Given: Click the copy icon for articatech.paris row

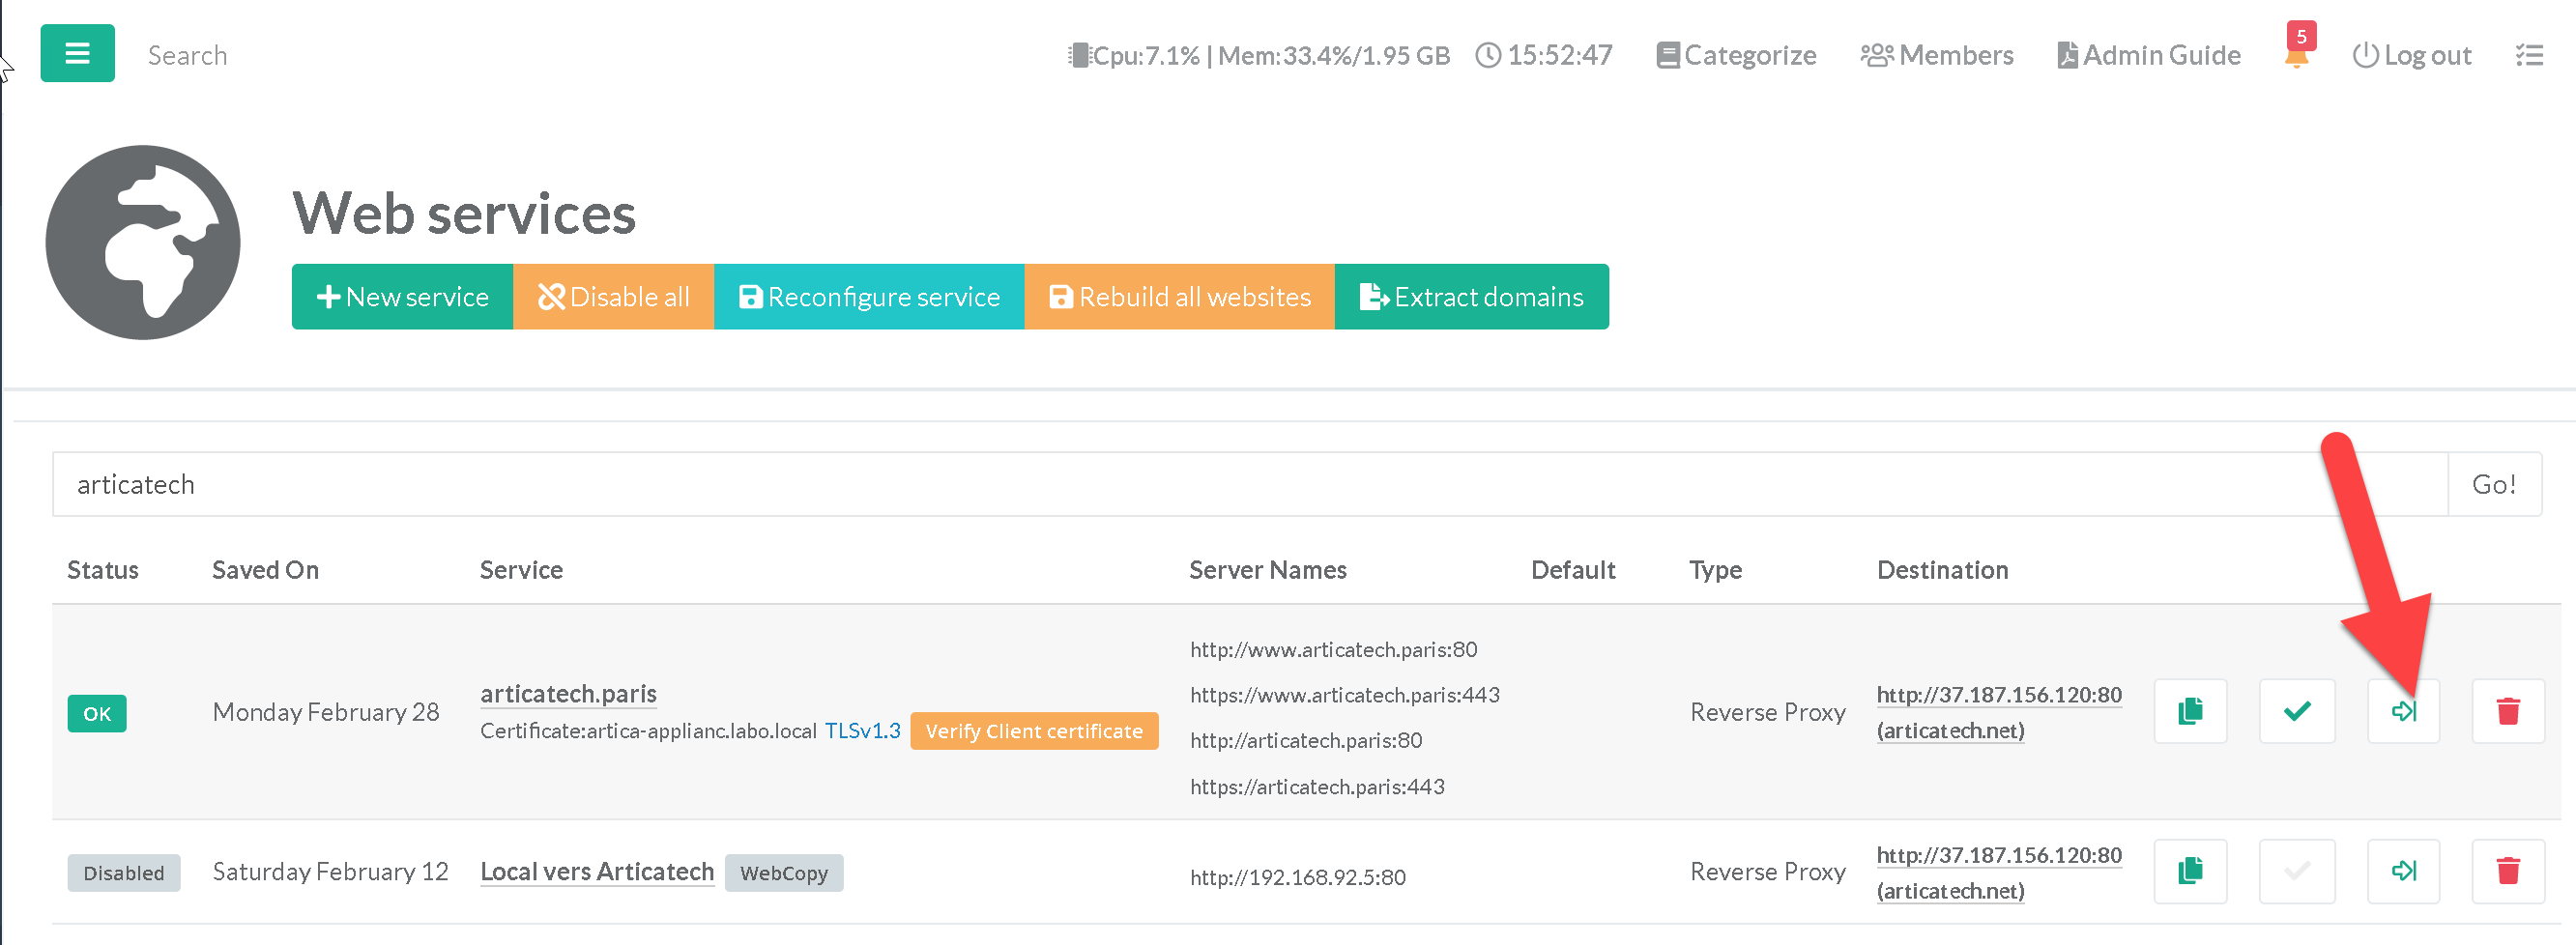Looking at the screenshot, I should coord(2189,712).
